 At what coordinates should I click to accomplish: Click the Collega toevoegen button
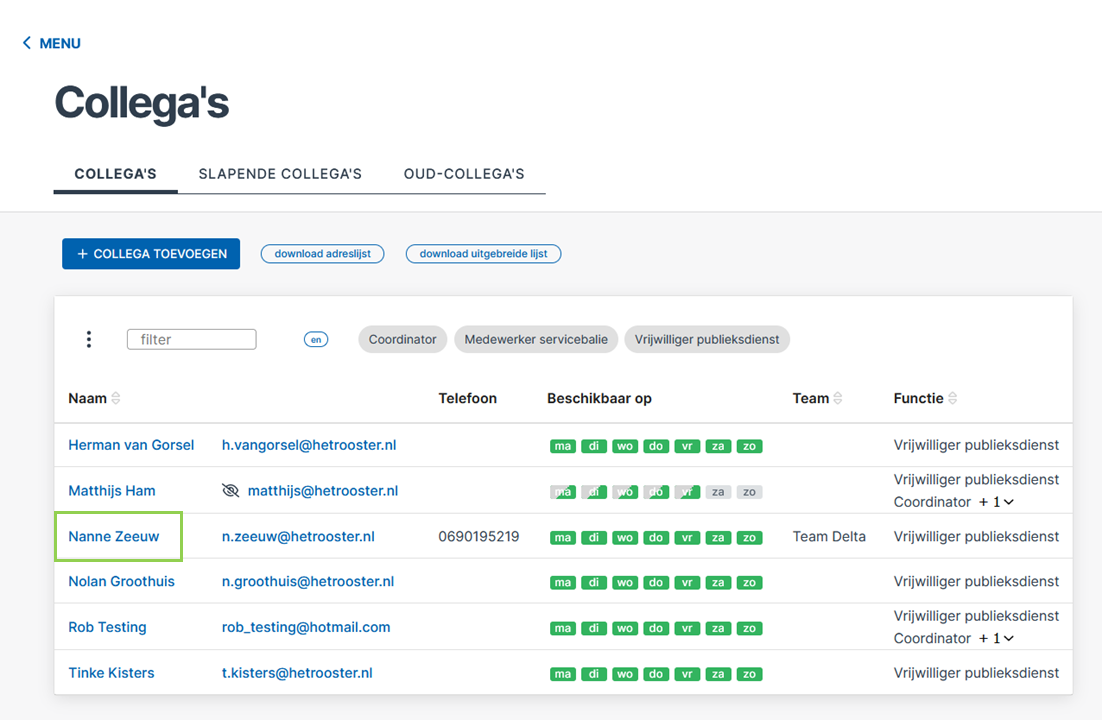click(151, 254)
